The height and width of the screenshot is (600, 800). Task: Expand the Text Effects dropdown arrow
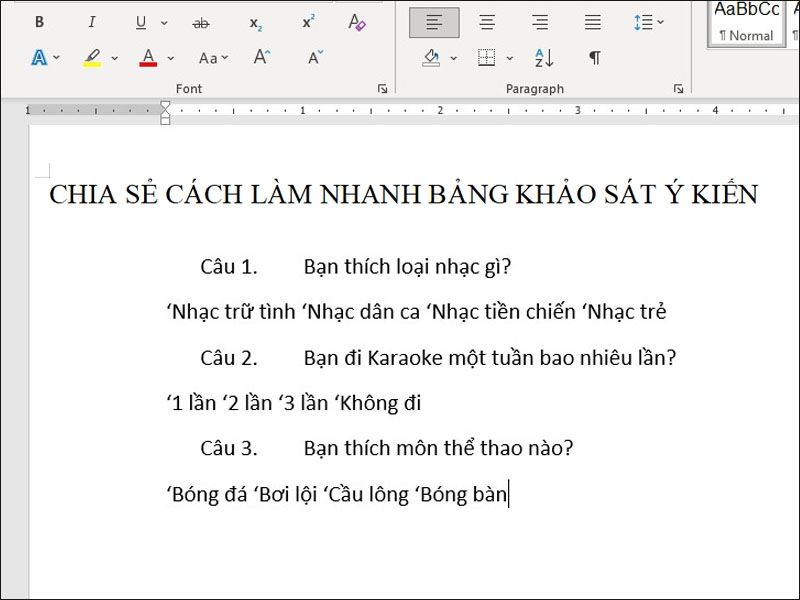[56, 58]
